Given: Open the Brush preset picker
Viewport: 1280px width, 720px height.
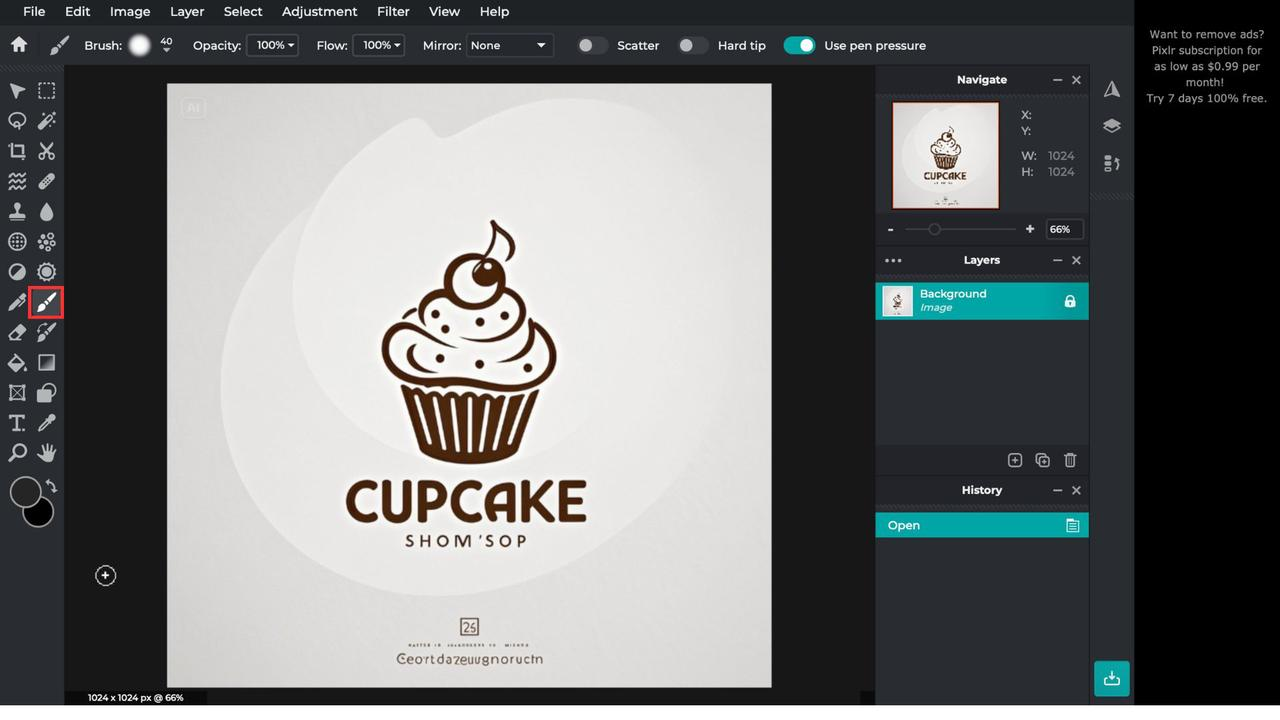Looking at the screenshot, I should (x=139, y=45).
